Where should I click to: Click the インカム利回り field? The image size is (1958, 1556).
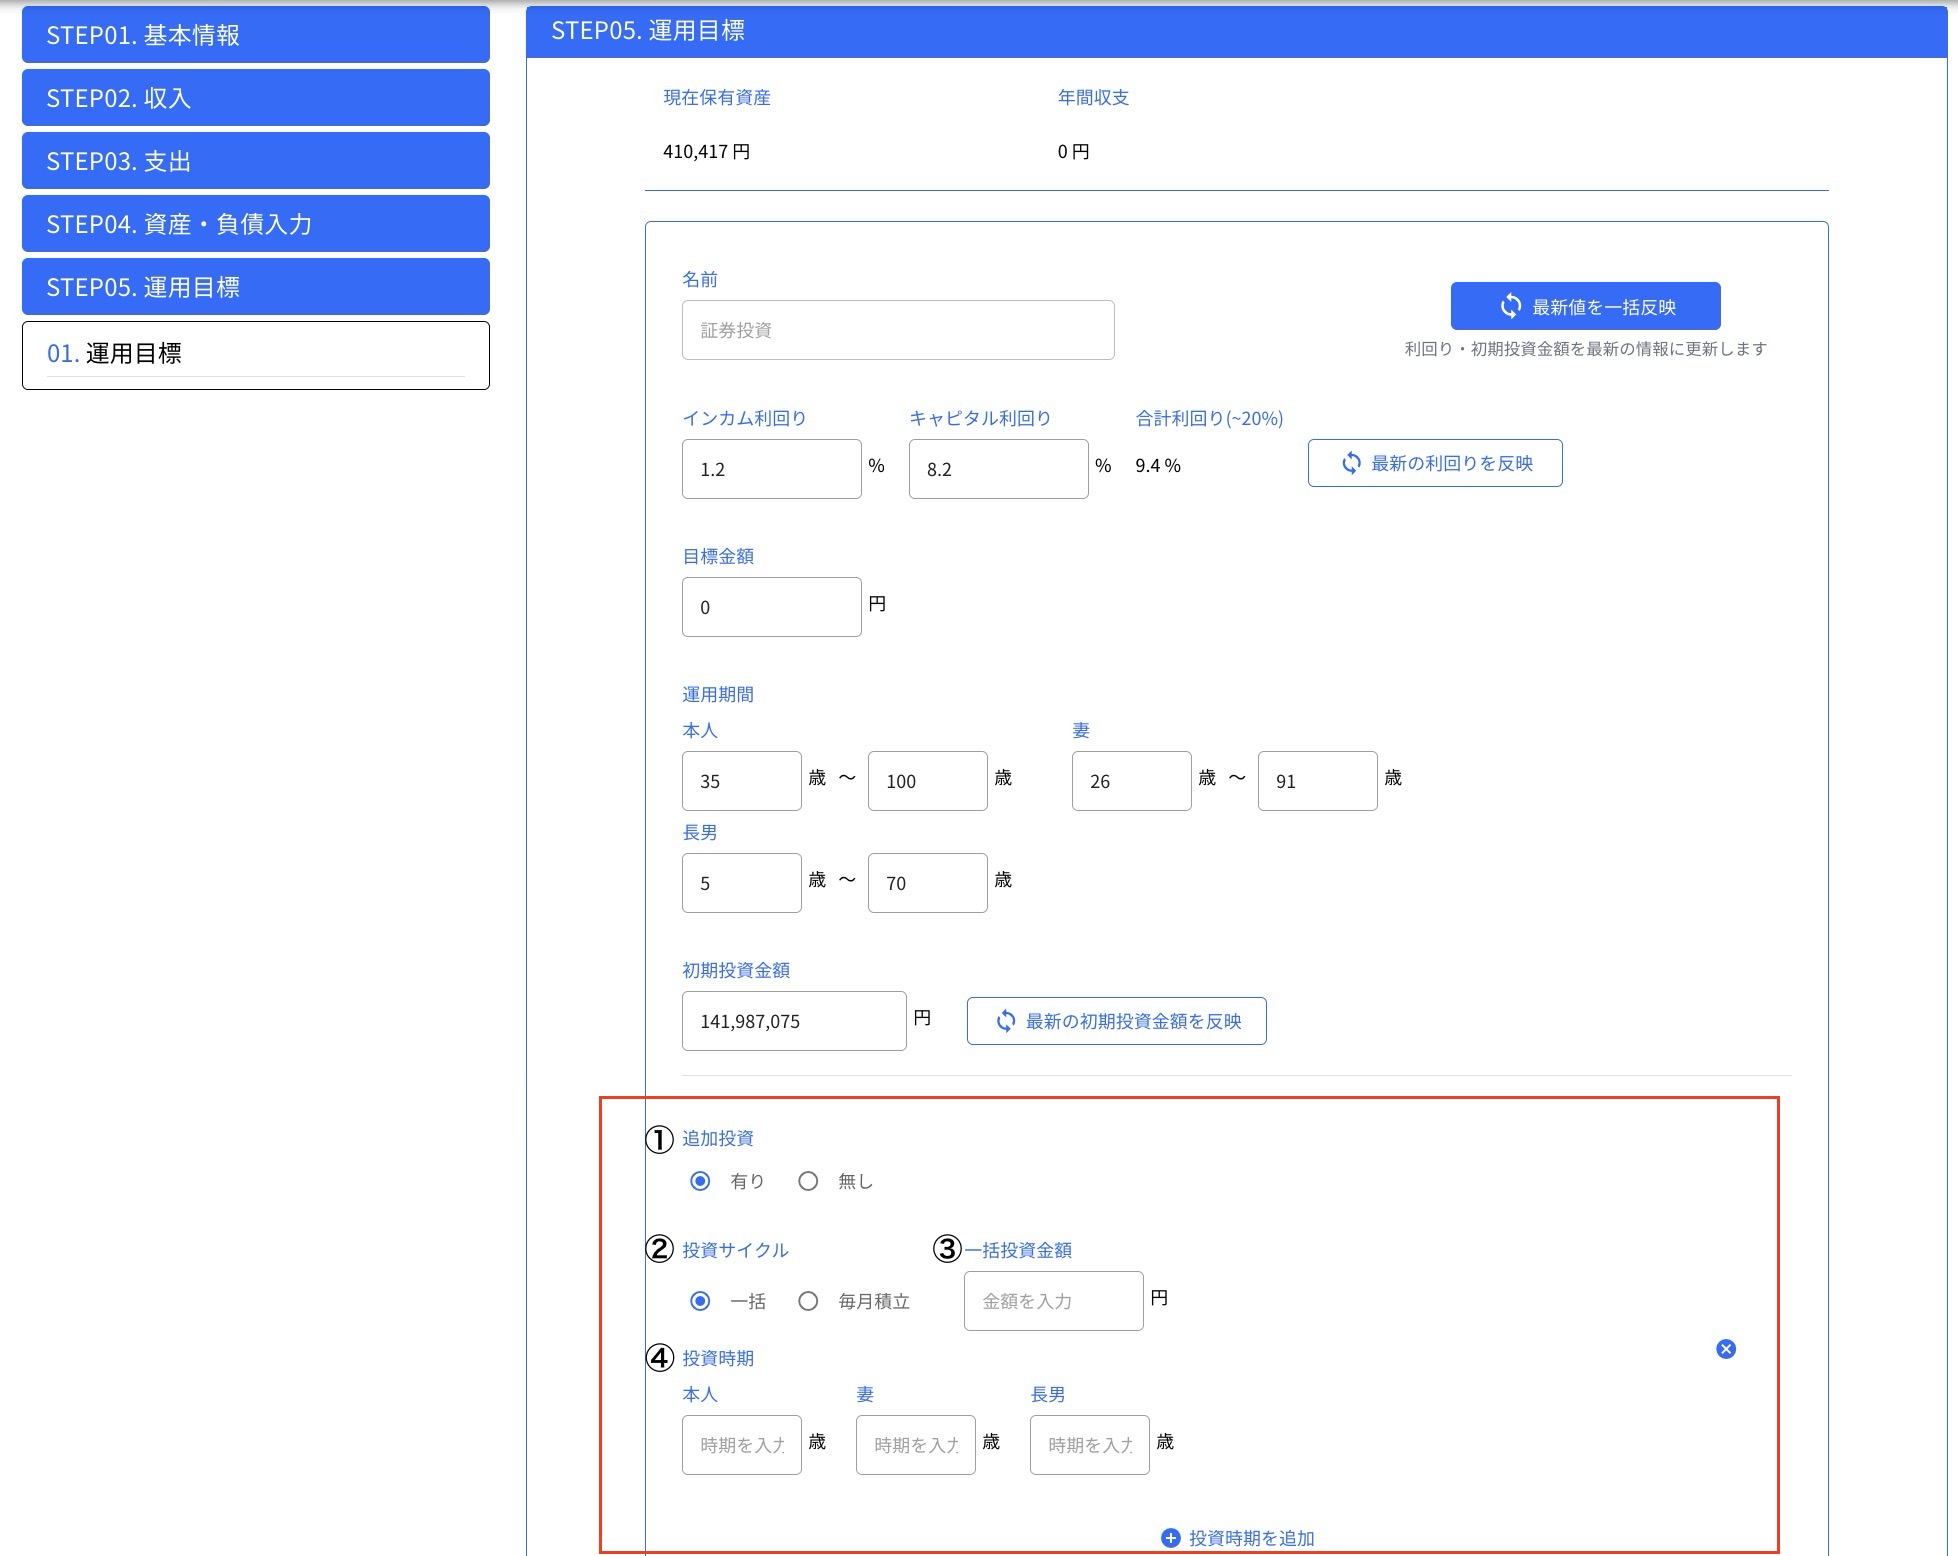[x=772, y=469]
